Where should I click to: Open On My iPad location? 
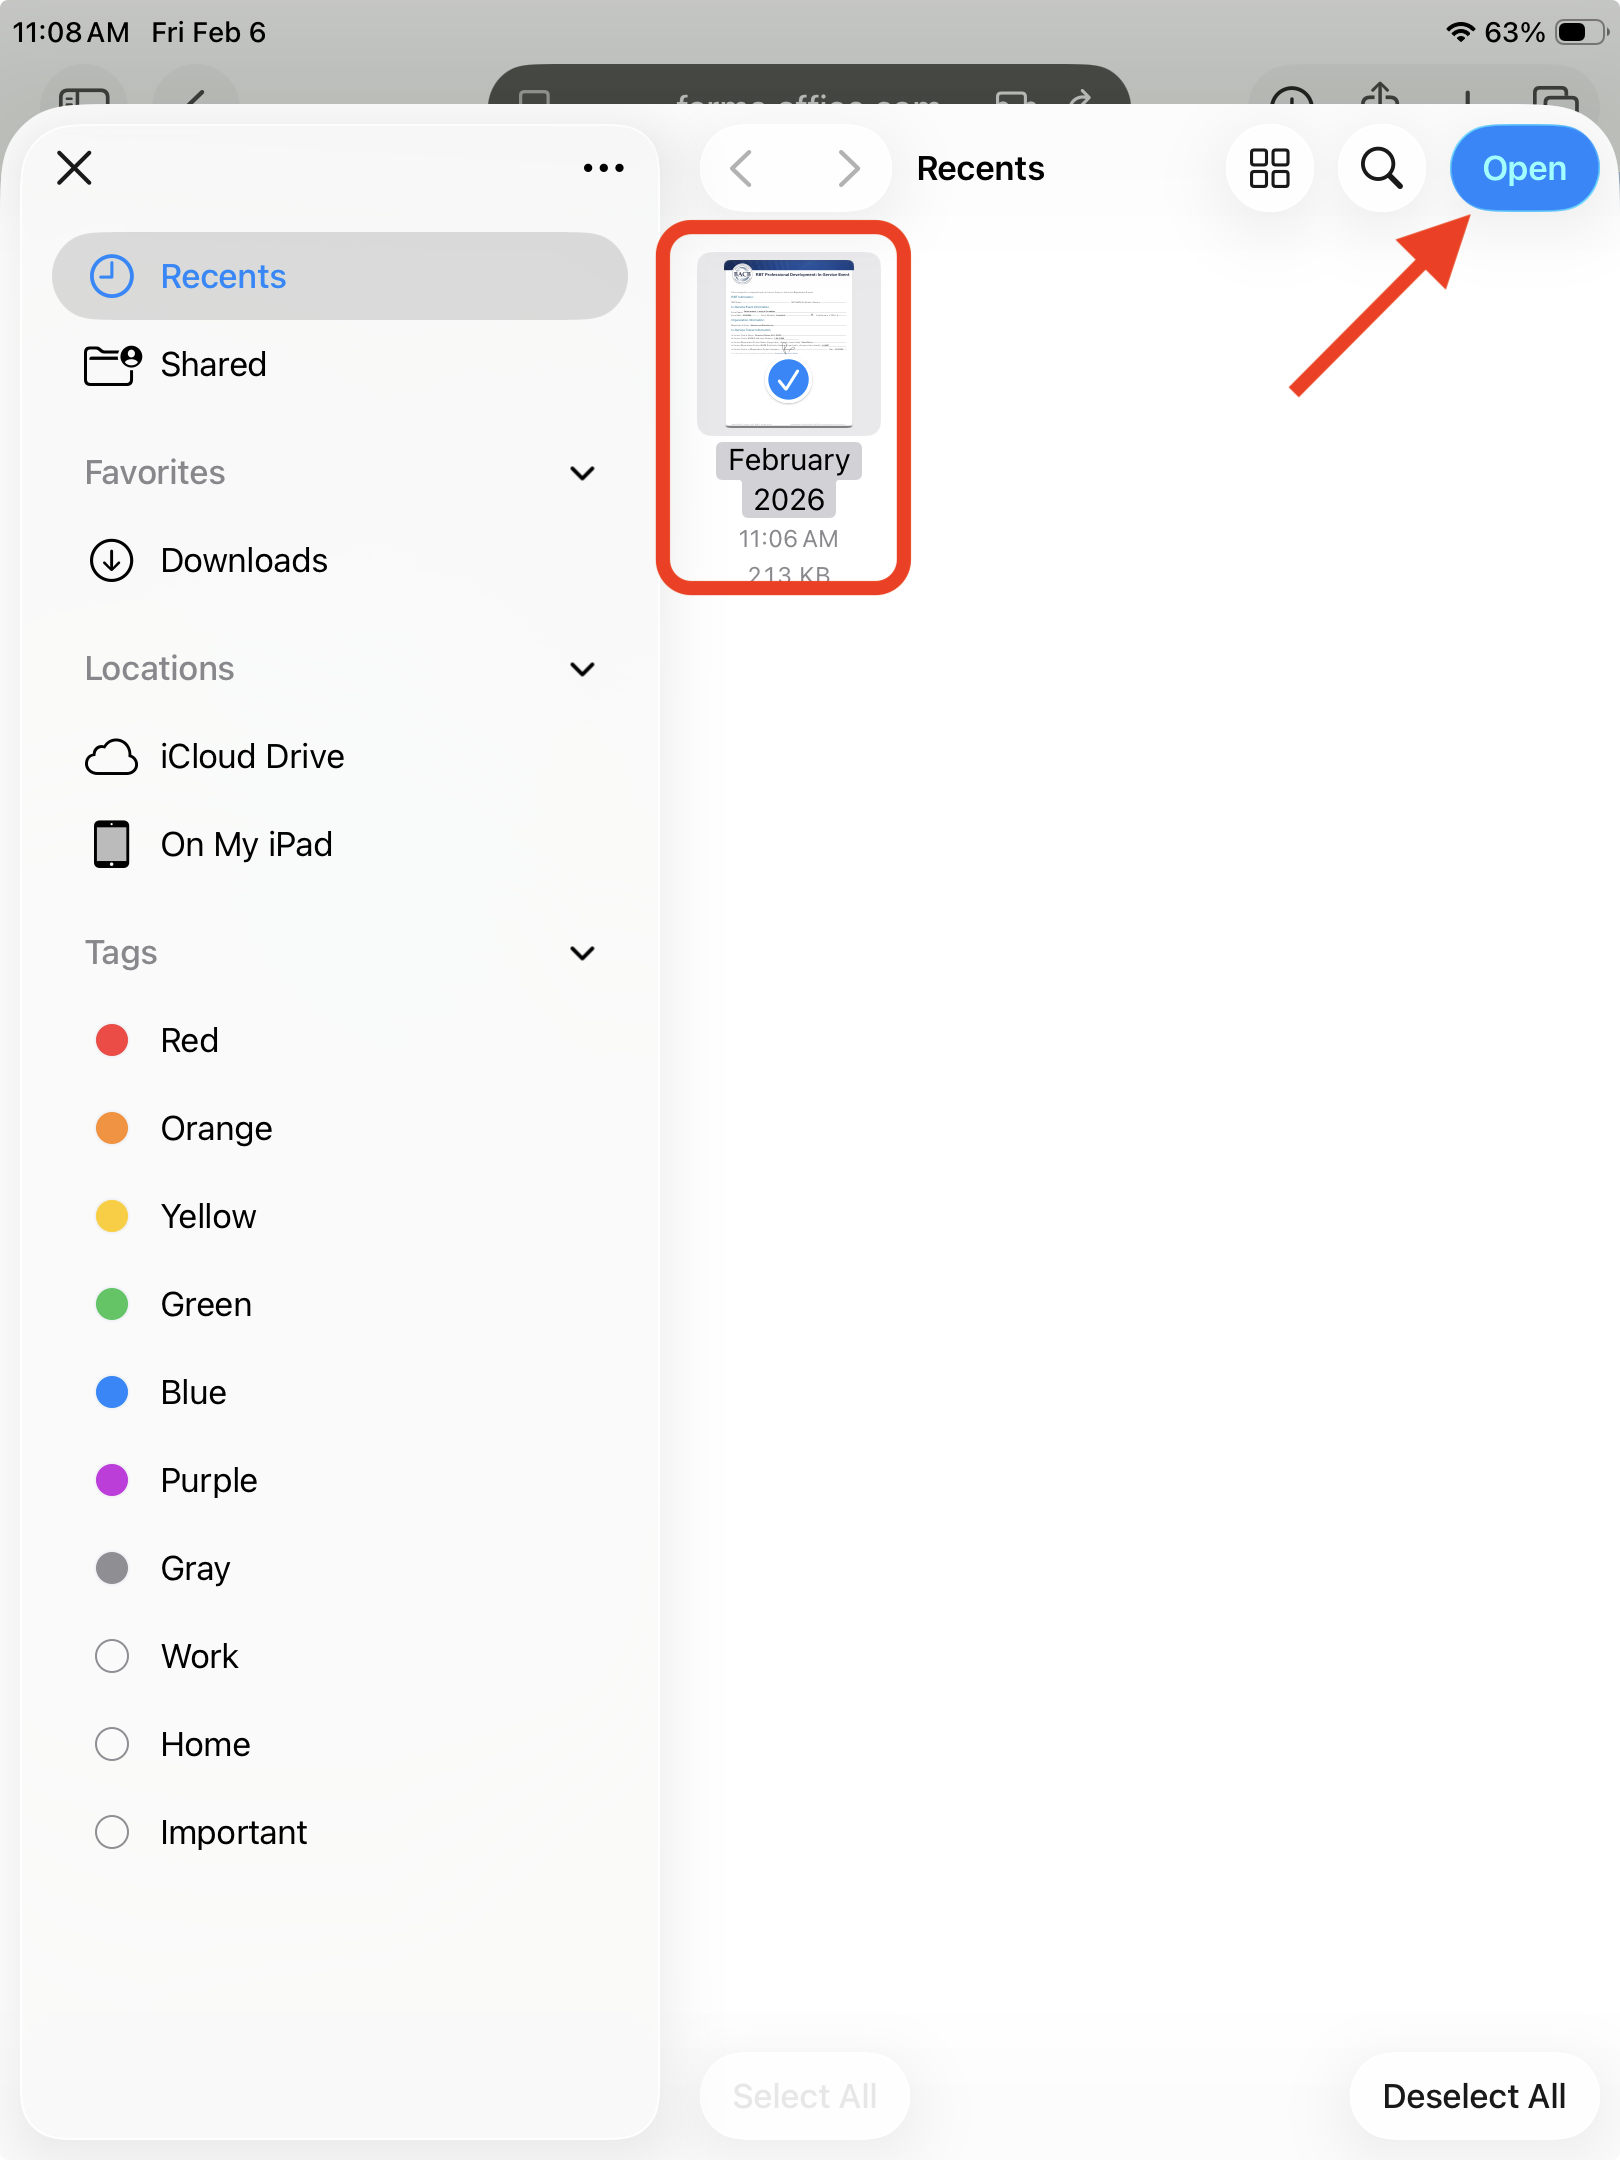[x=340, y=844]
